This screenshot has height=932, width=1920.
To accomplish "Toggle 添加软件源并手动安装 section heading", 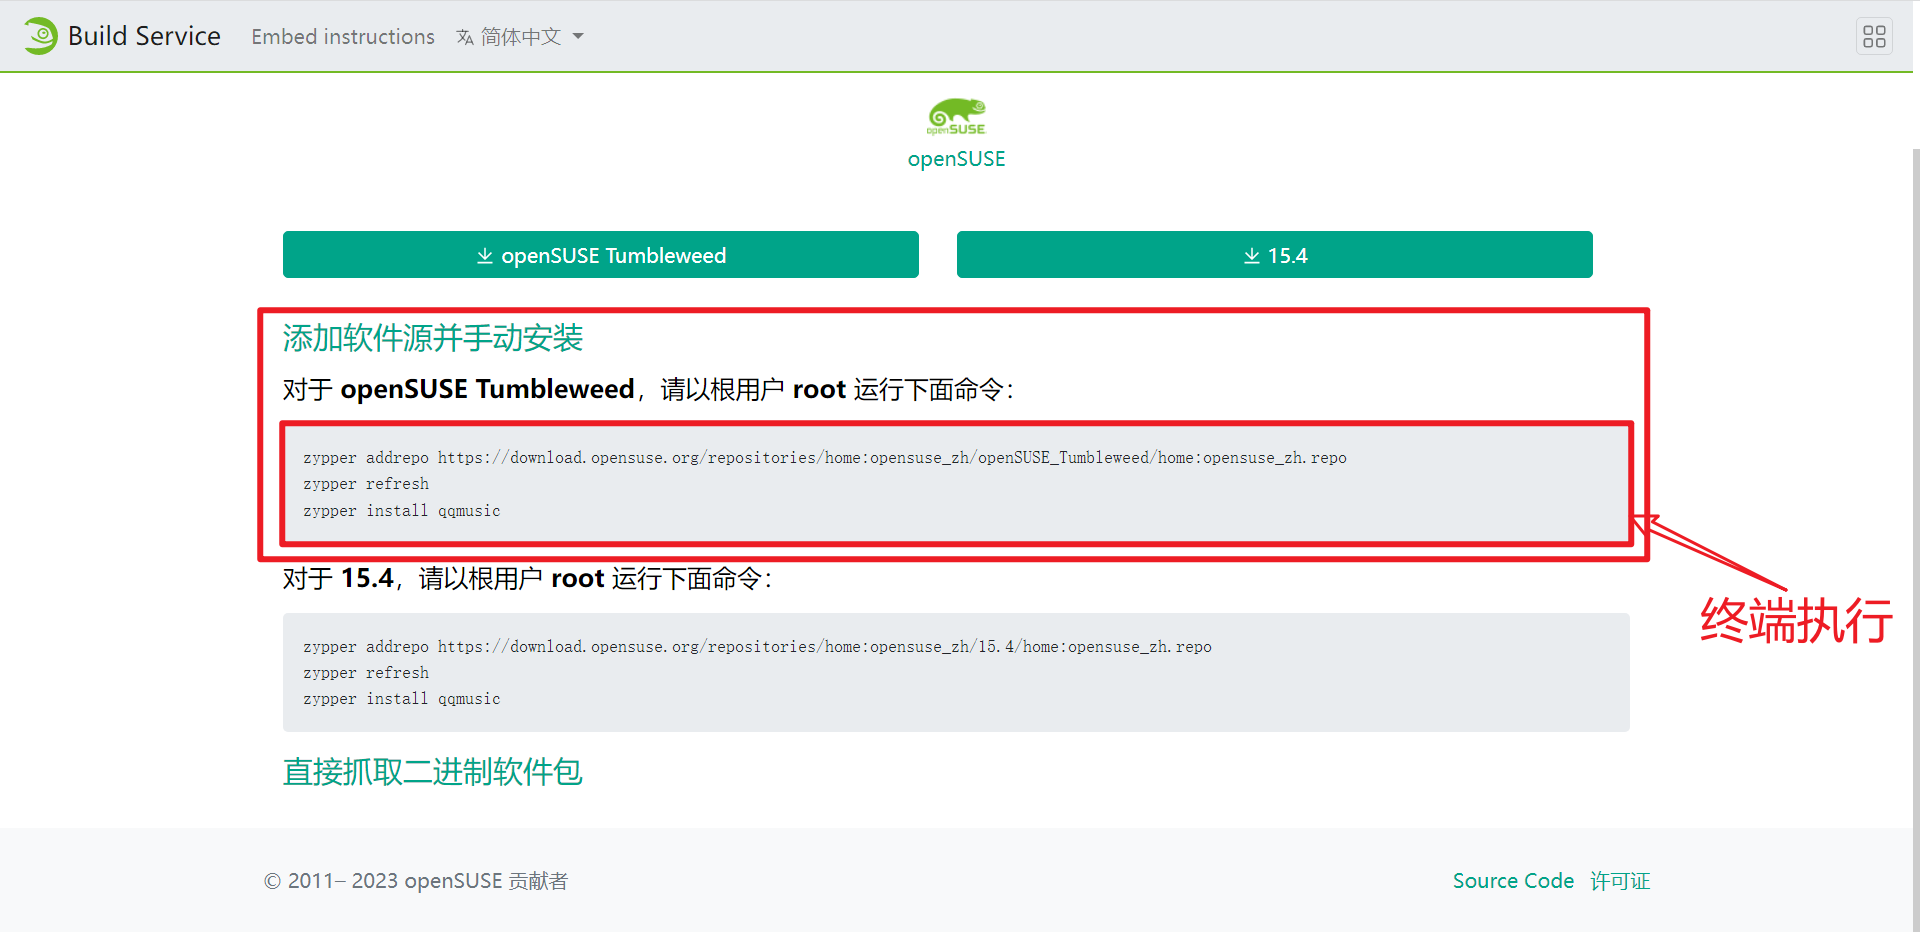I will coord(433,338).
